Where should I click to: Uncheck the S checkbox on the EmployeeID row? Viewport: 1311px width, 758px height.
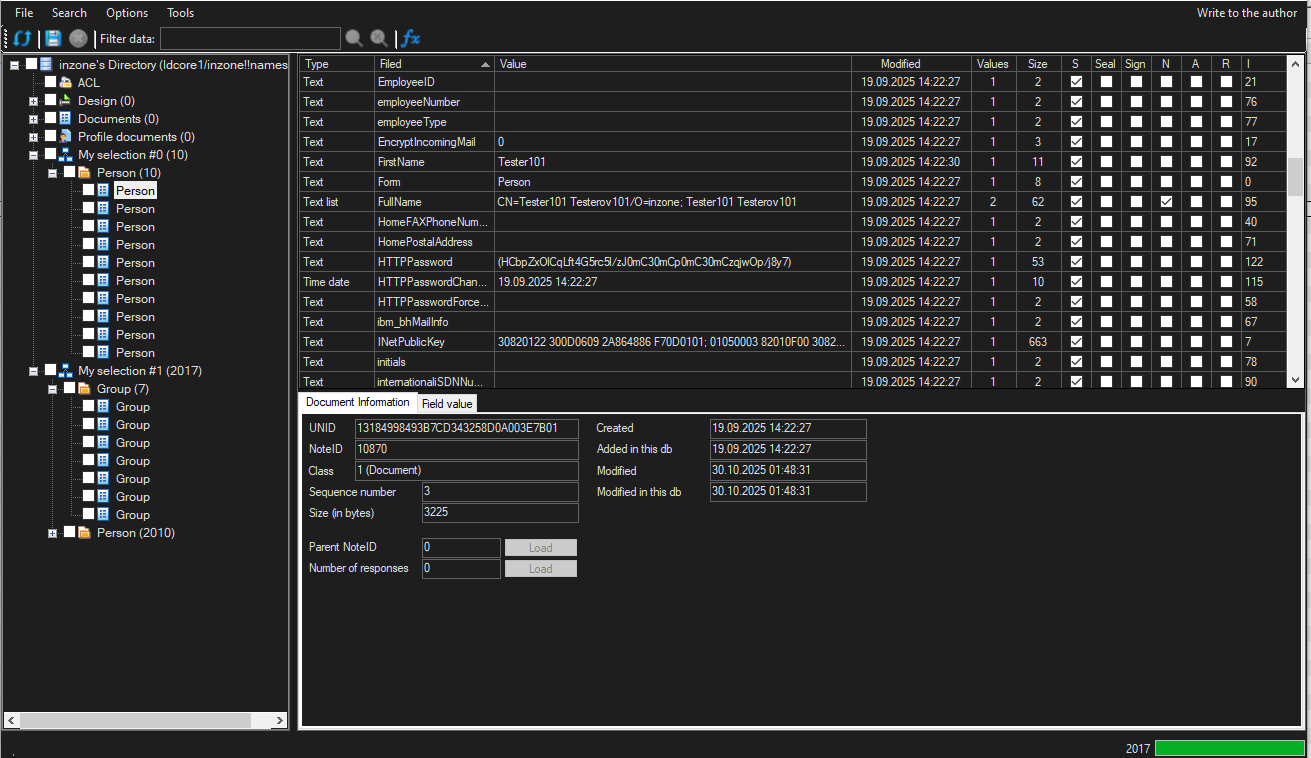[x=1075, y=82]
